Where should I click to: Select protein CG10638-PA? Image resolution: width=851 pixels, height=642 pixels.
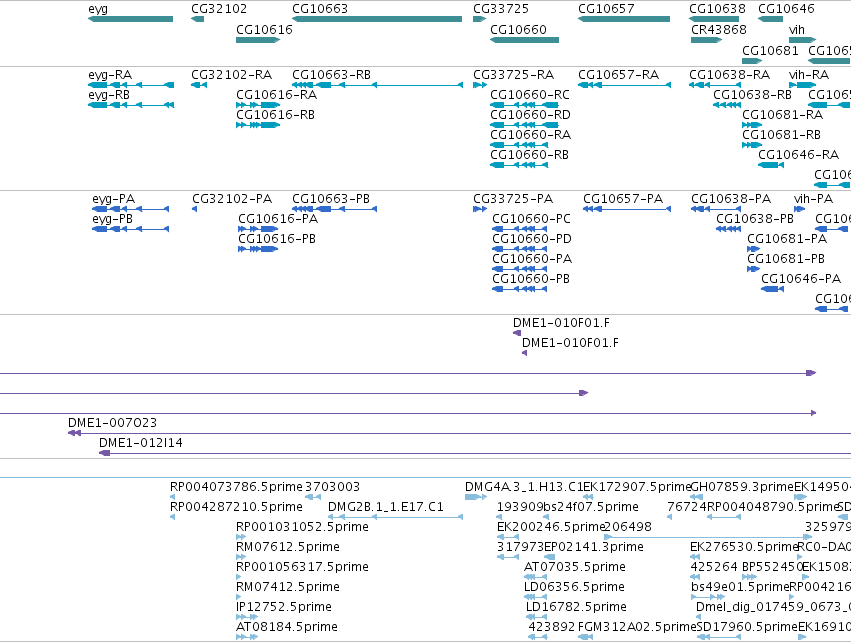pyautogui.click(x=716, y=209)
